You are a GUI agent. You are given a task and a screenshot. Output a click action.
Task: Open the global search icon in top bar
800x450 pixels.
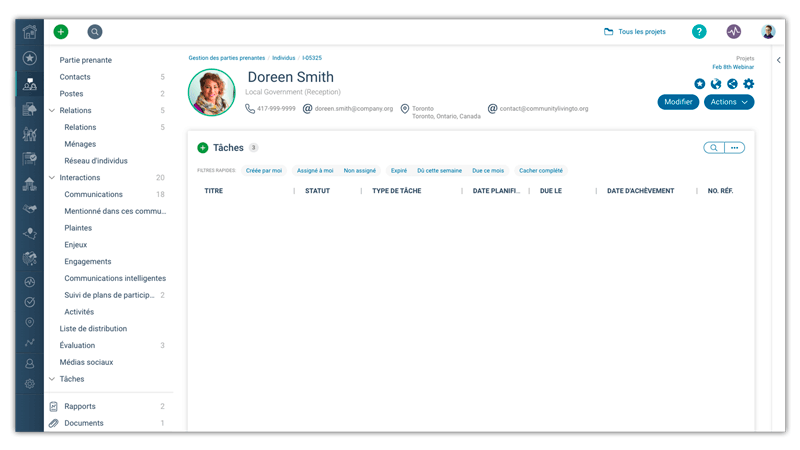(94, 32)
